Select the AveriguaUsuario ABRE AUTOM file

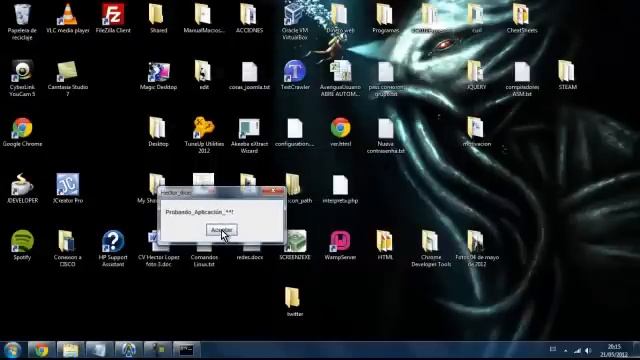[x=340, y=78]
